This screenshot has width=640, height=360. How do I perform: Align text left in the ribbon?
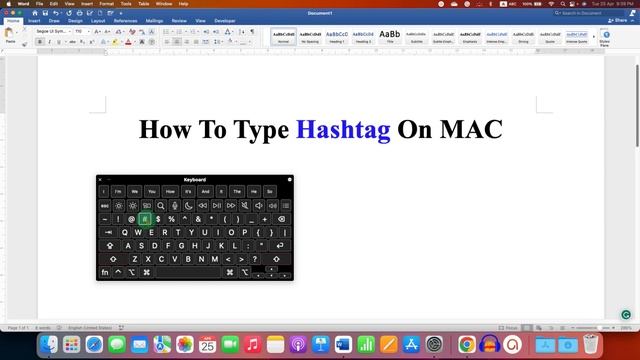167,42
